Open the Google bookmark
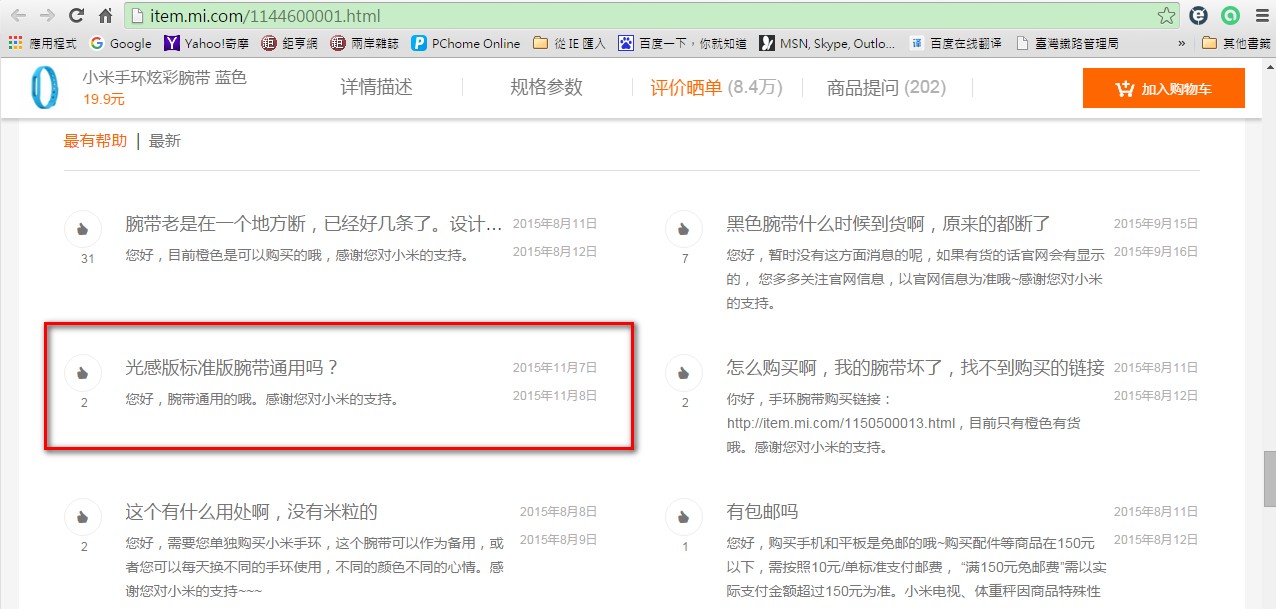The height and width of the screenshot is (609, 1276). [121, 43]
